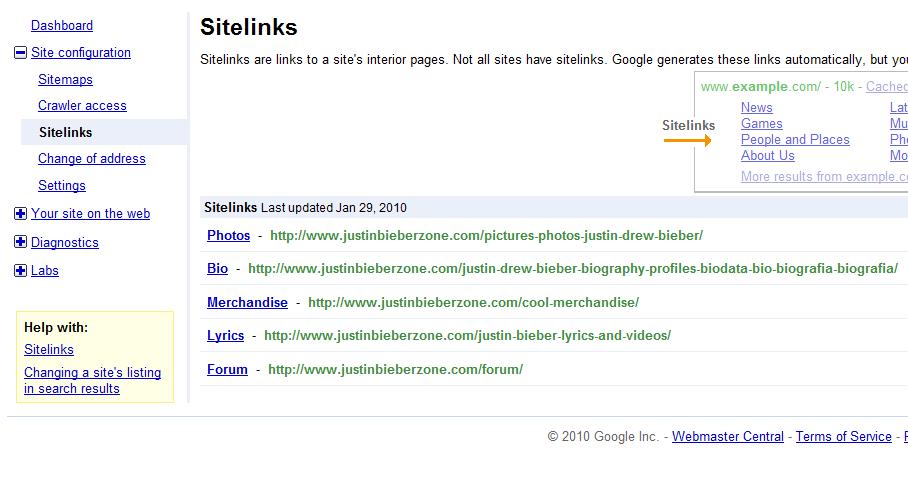Go to Sitemaps page

coord(65,79)
